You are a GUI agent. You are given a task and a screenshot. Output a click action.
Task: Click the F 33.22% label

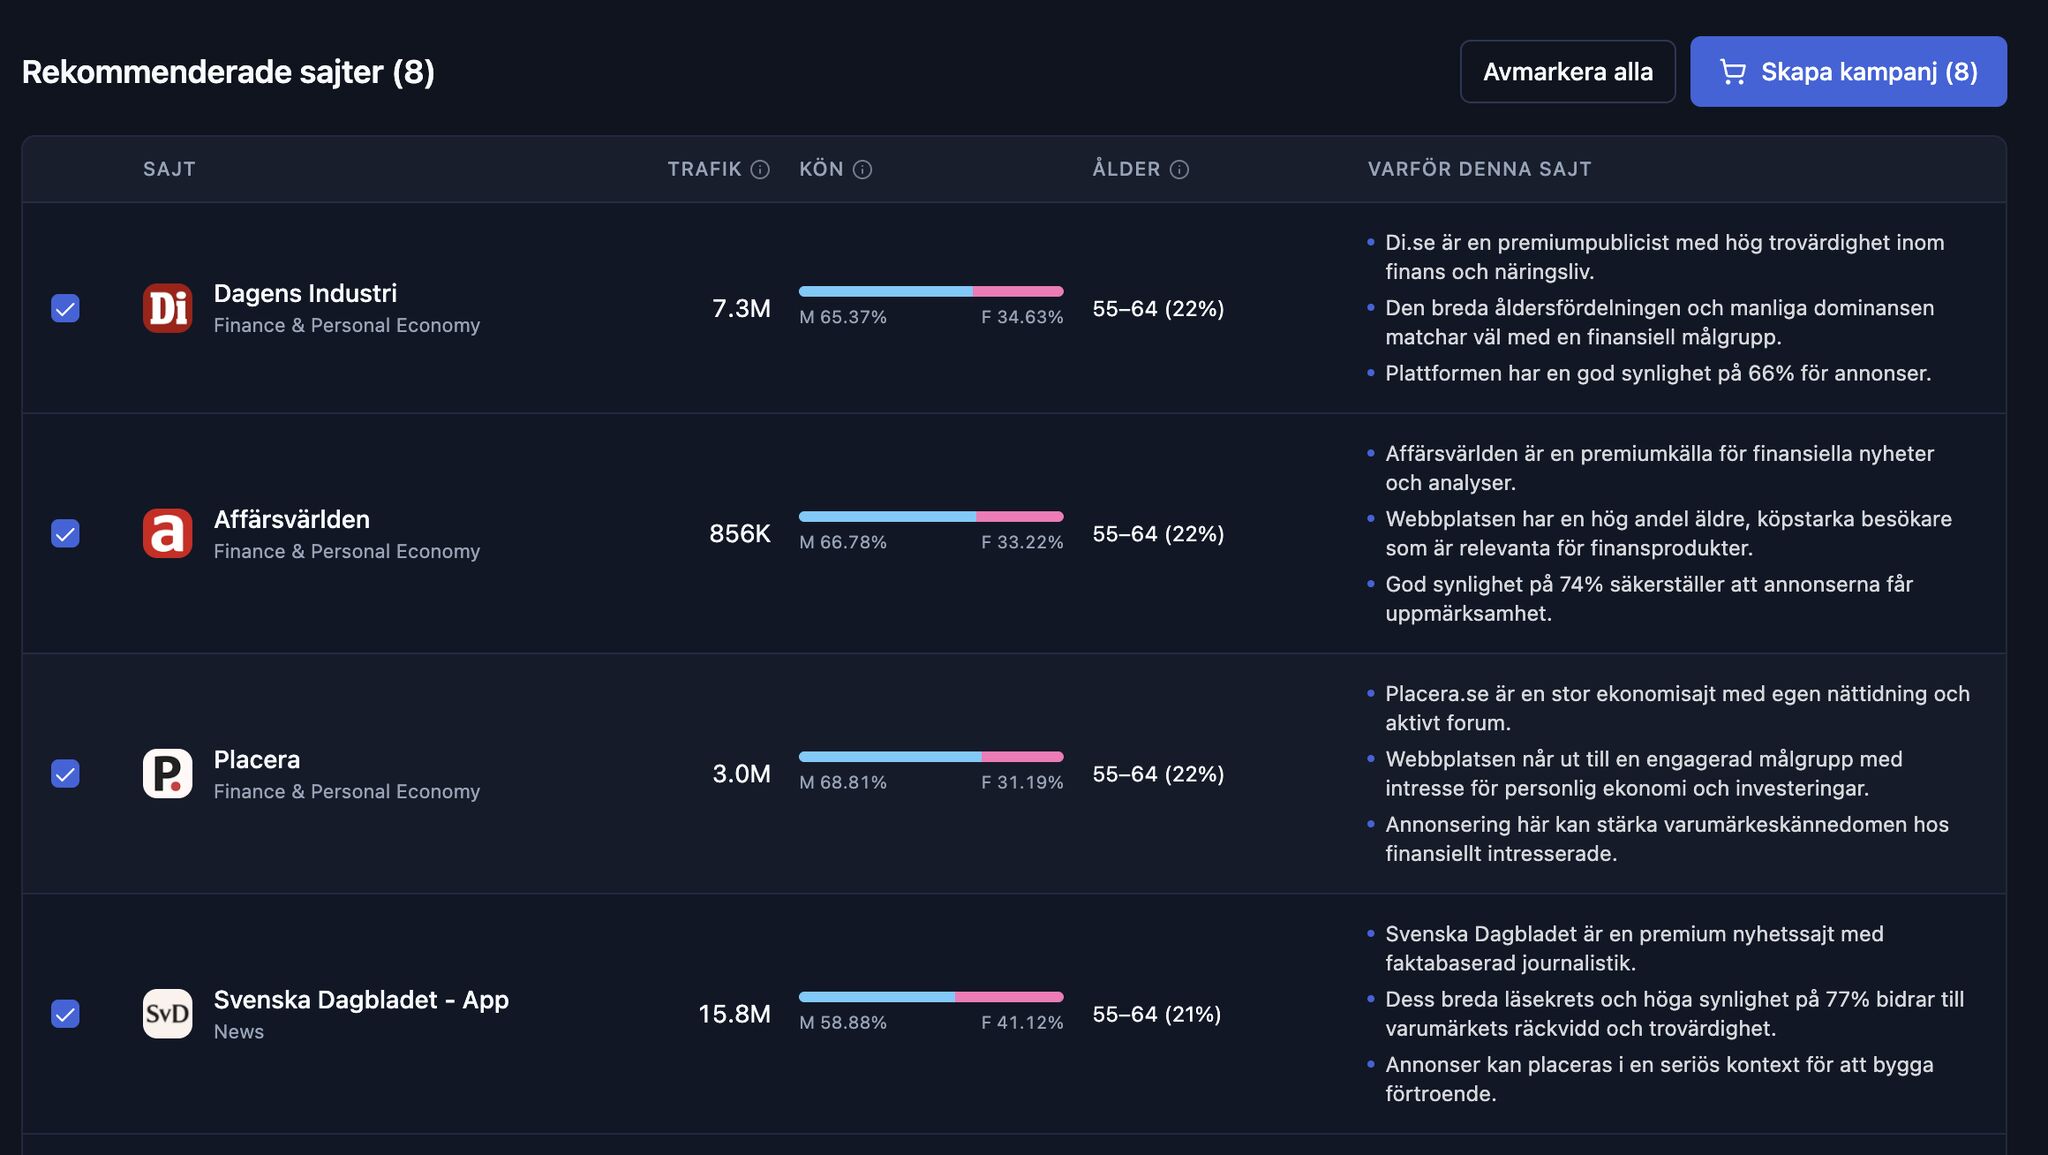tap(1022, 542)
